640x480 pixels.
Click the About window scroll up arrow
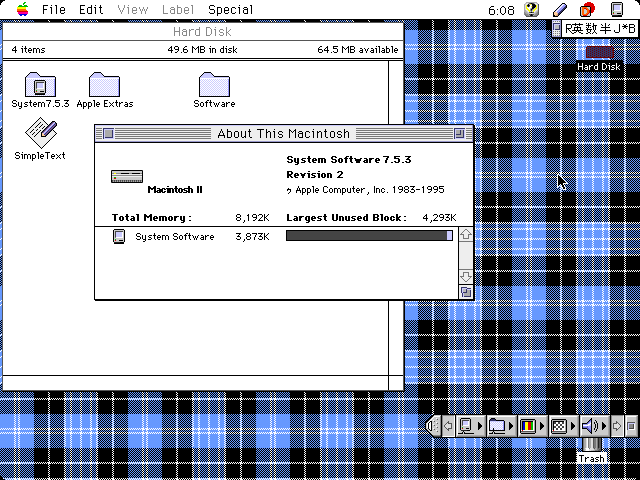coord(466,234)
